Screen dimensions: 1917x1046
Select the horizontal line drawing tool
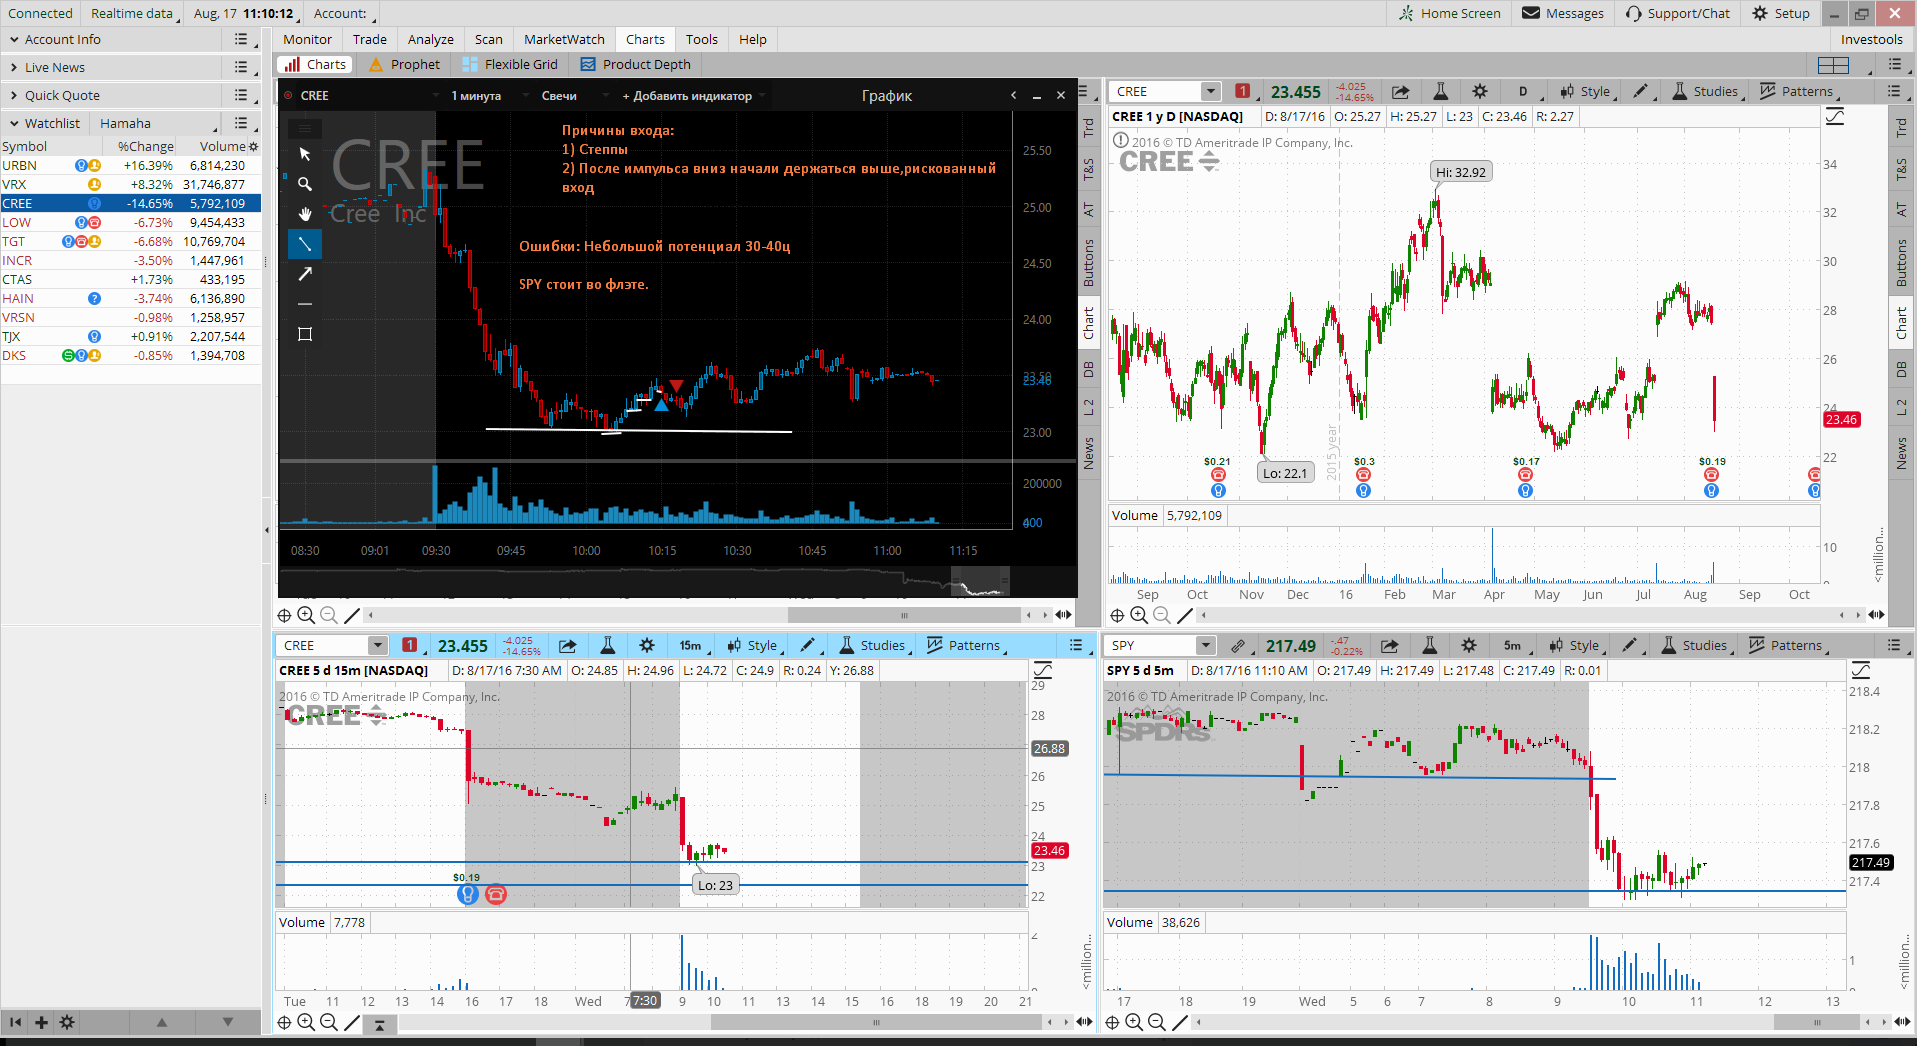click(x=305, y=304)
